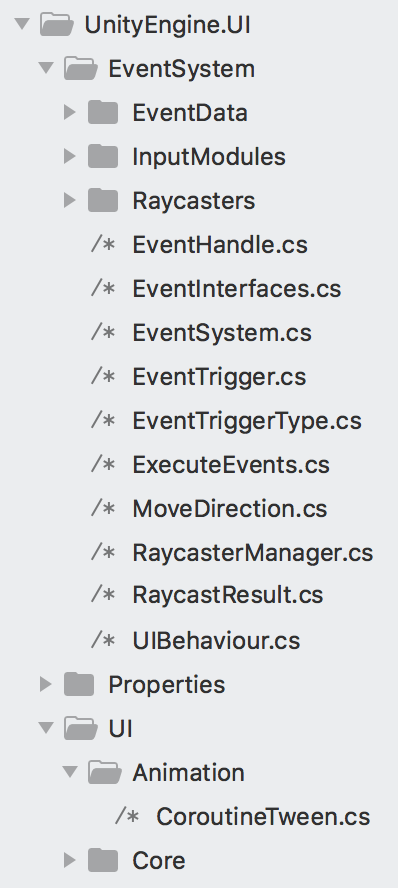Click the Animation open folder icon
The width and height of the screenshot is (398, 888).
pos(105,772)
